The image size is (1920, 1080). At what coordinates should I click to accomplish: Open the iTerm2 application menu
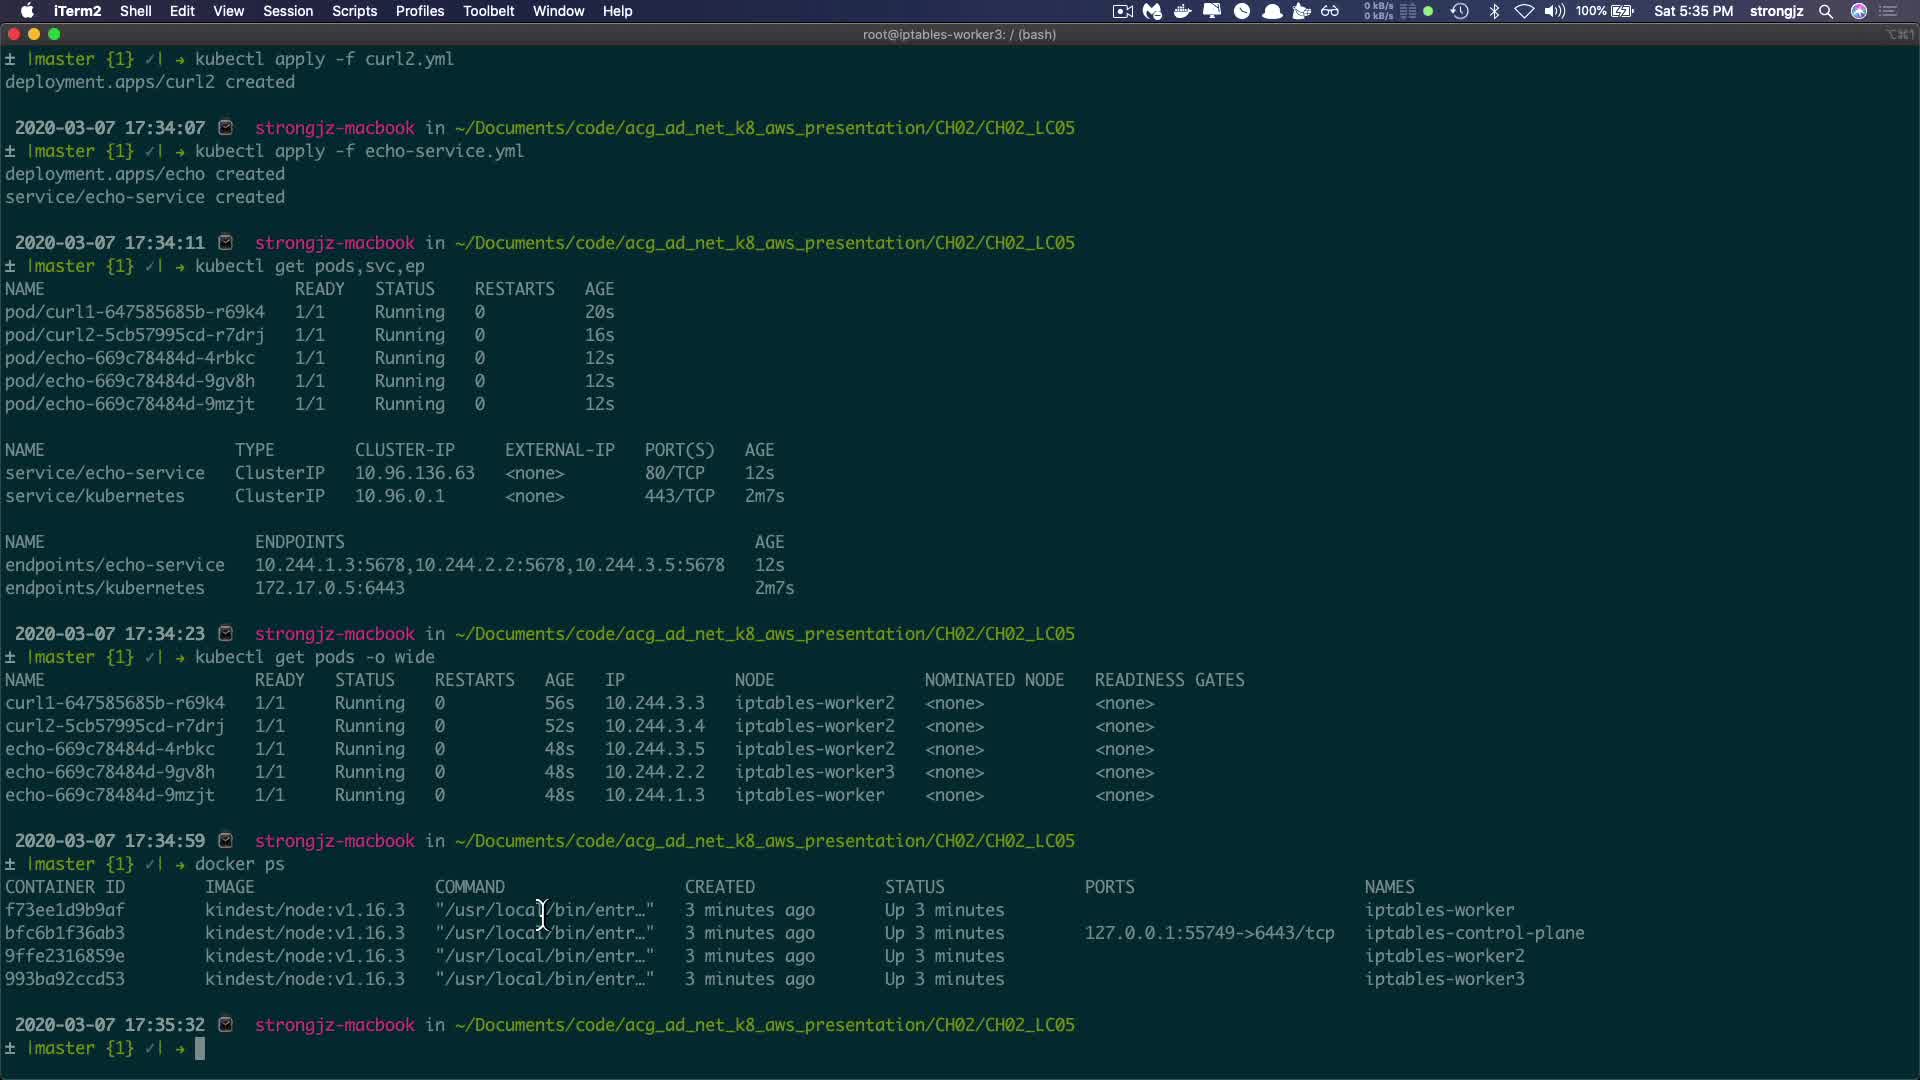[77, 11]
